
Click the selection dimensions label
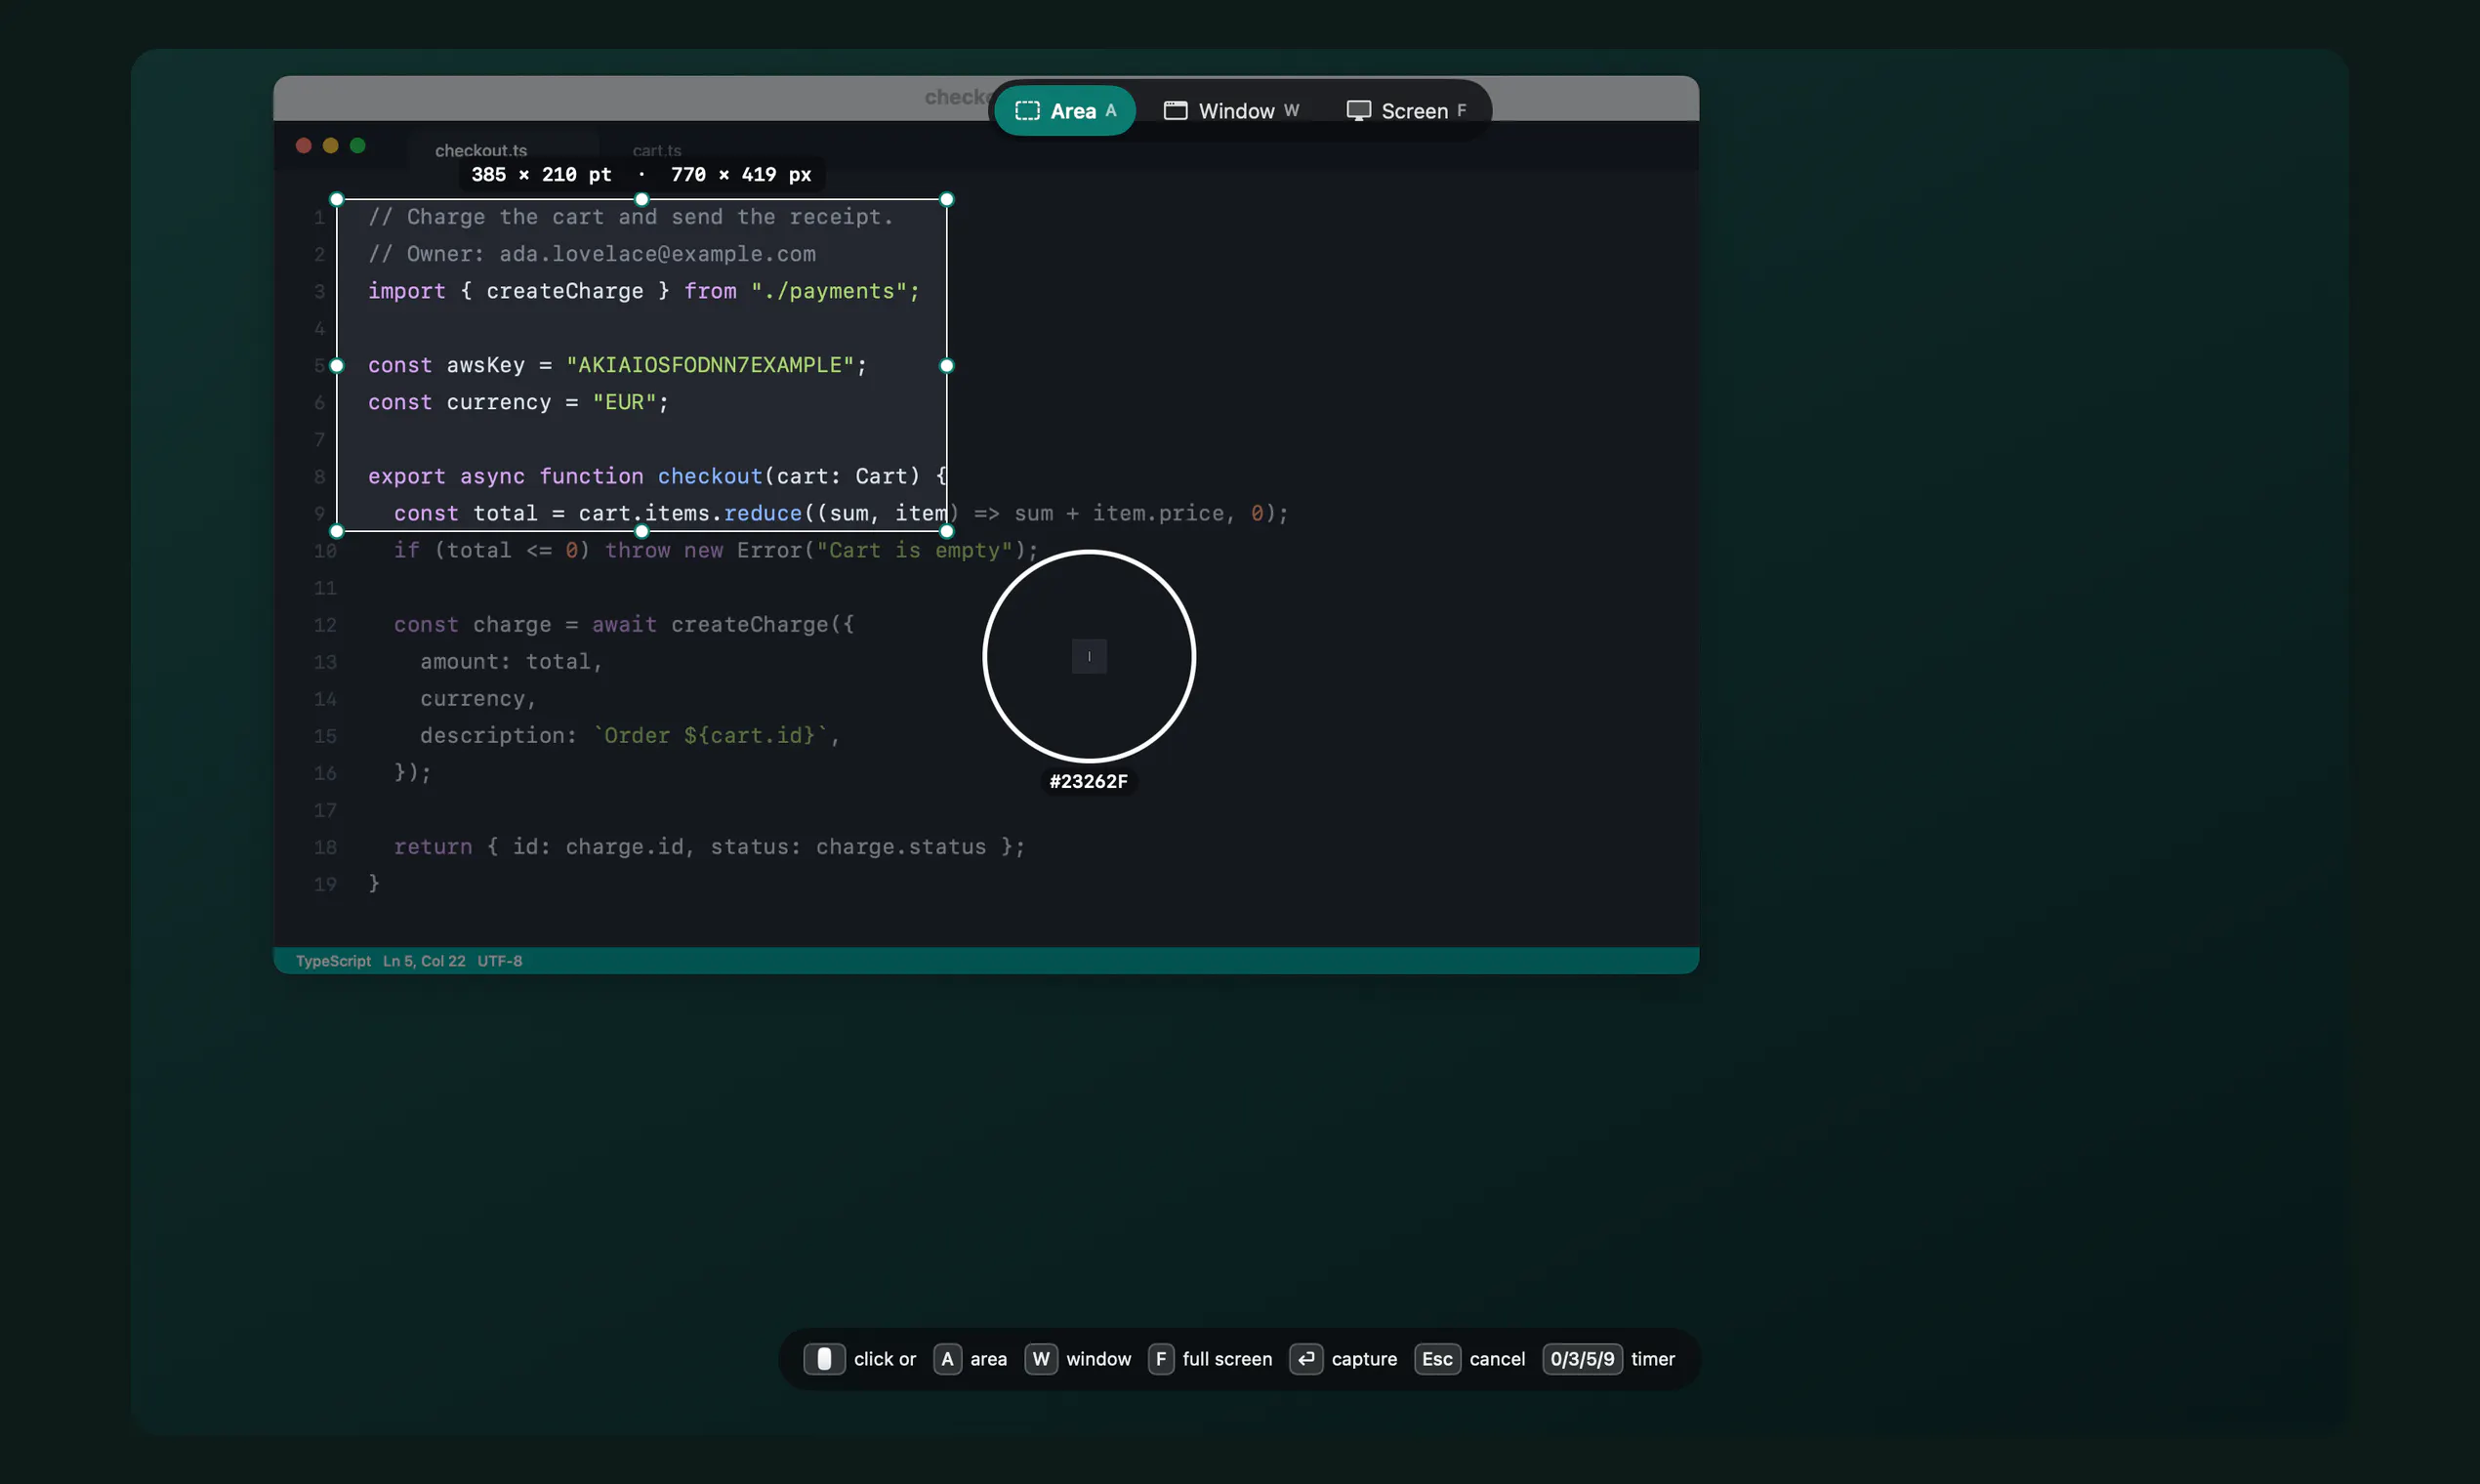641,174
